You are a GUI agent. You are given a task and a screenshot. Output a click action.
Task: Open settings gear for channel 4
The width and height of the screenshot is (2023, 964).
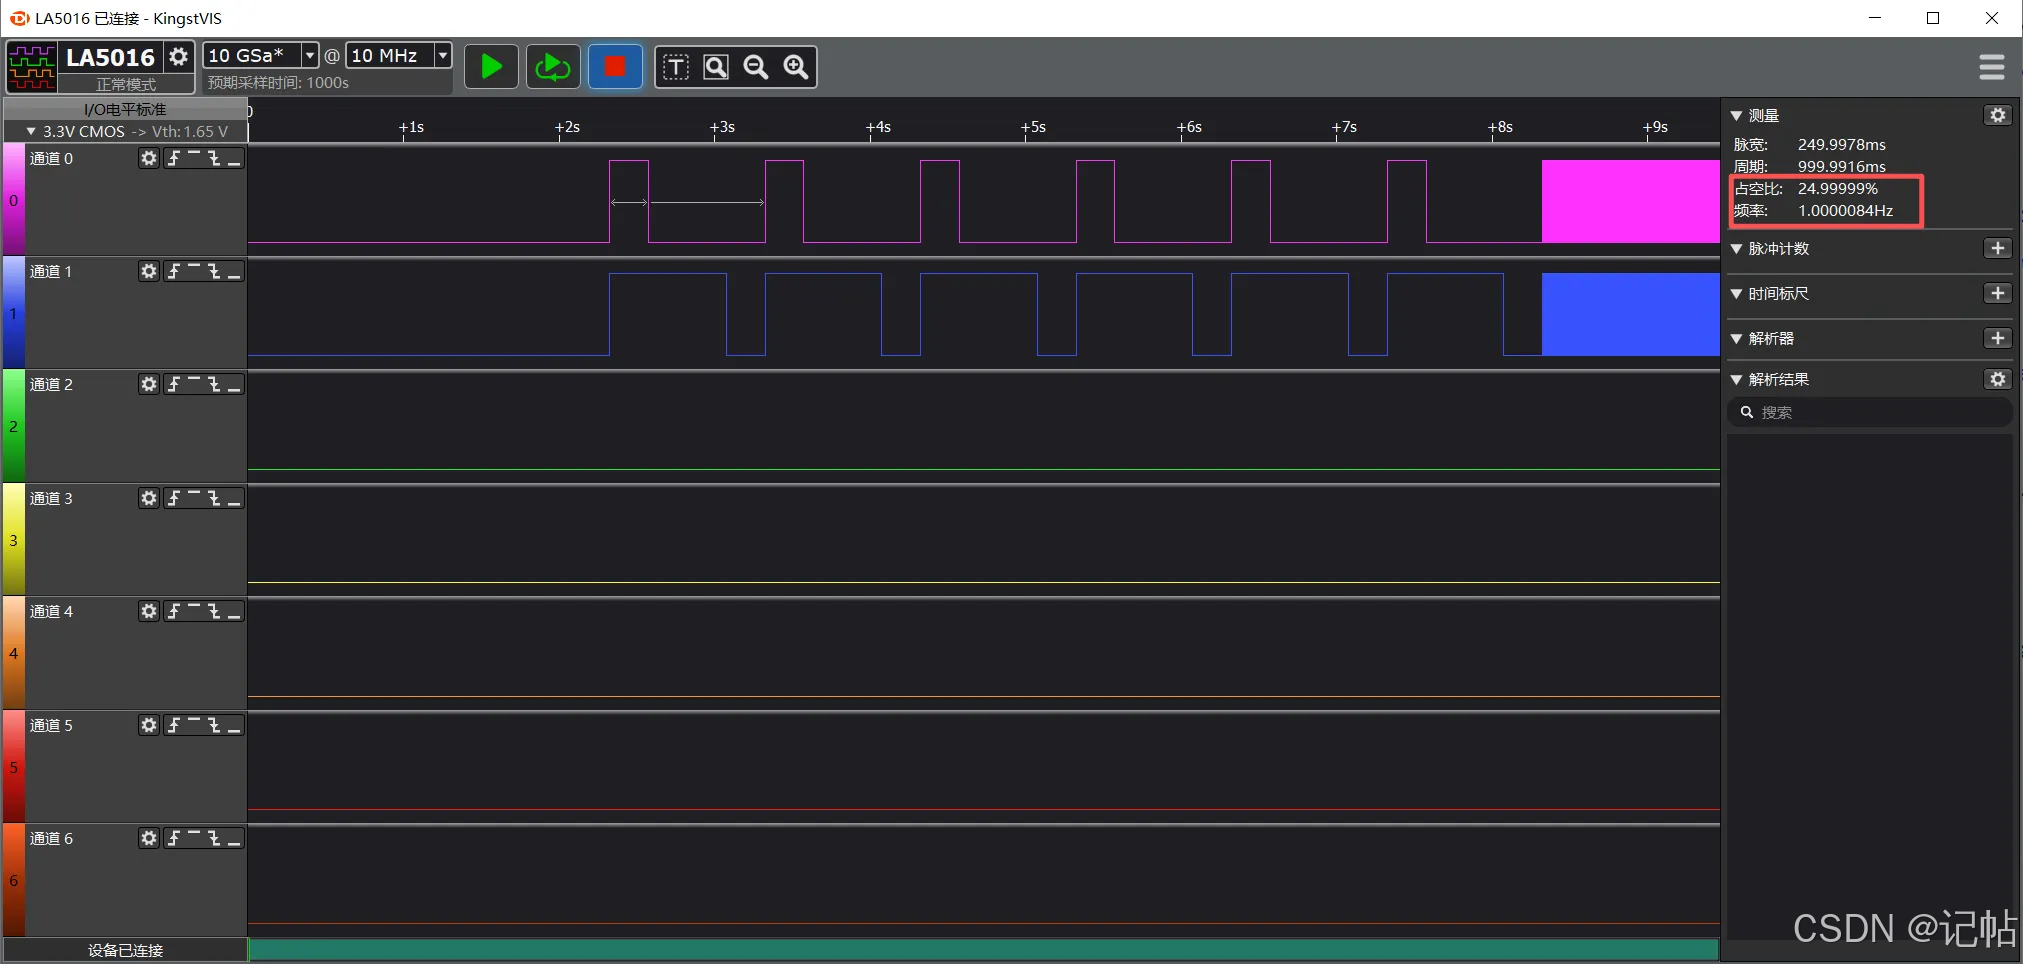click(149, 611)
